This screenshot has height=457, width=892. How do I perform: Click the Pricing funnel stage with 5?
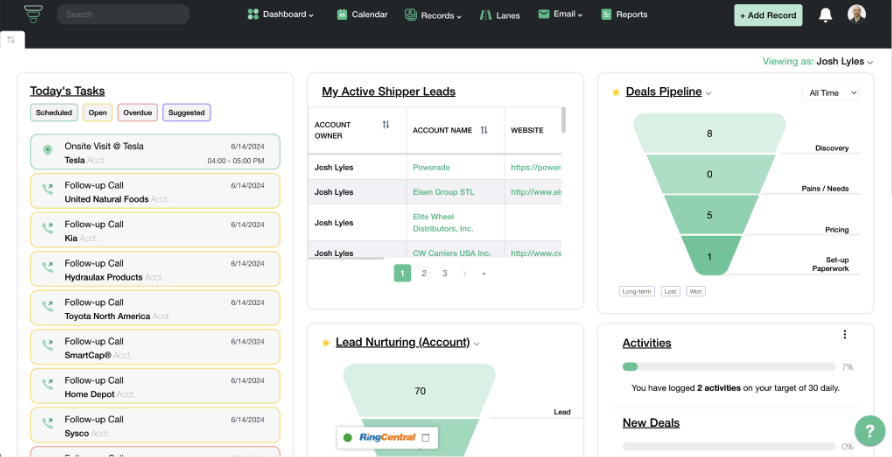point(709,215)
